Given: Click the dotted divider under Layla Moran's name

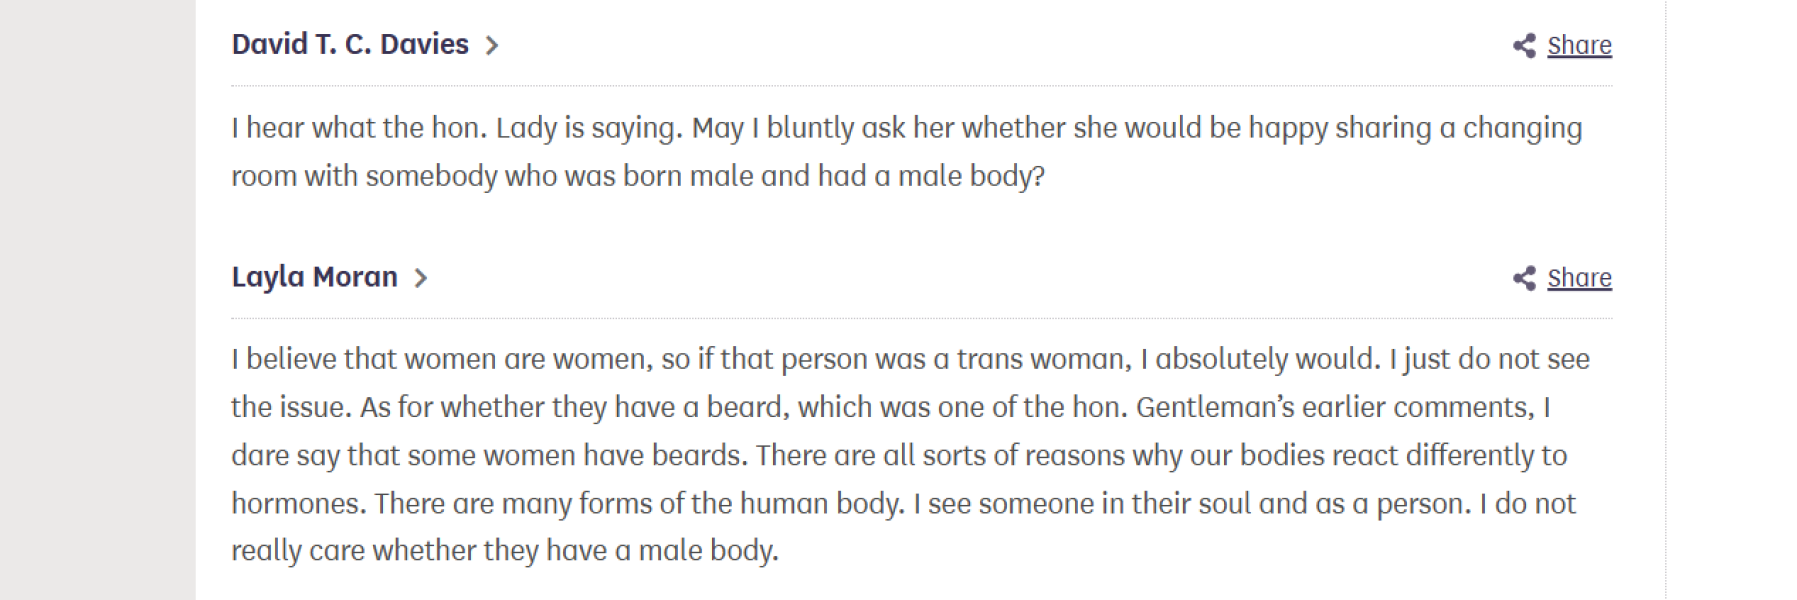Looking at the screenshot, I should tap(921, 319).
